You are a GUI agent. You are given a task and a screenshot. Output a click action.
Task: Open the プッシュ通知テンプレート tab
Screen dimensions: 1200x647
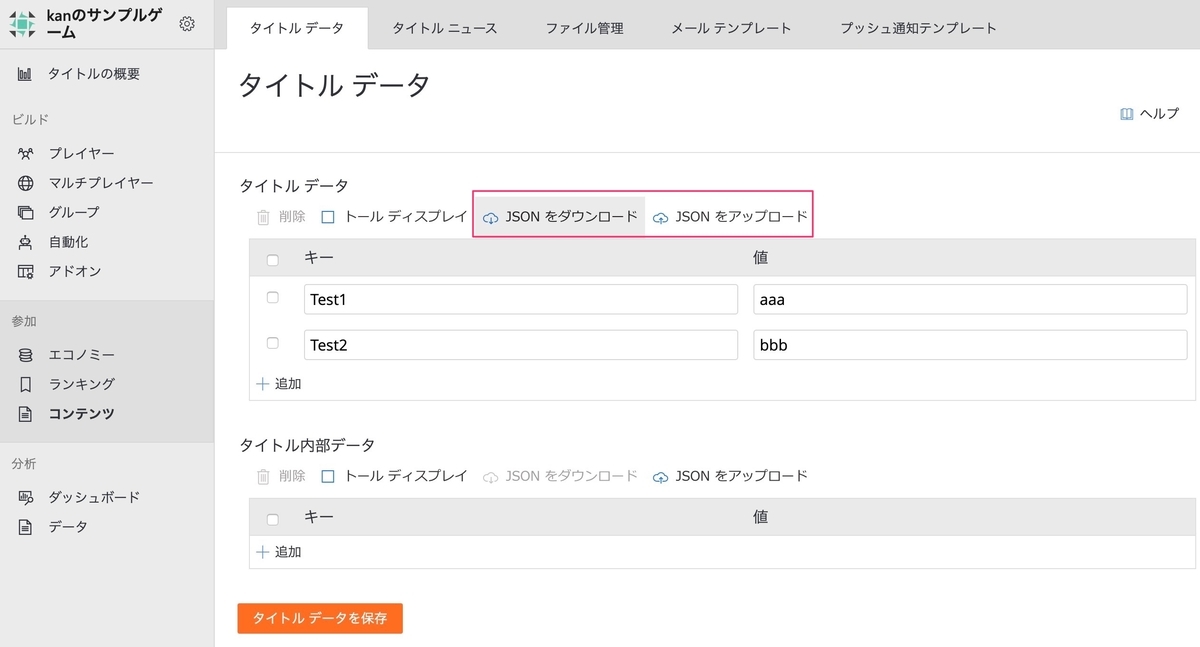919,28
